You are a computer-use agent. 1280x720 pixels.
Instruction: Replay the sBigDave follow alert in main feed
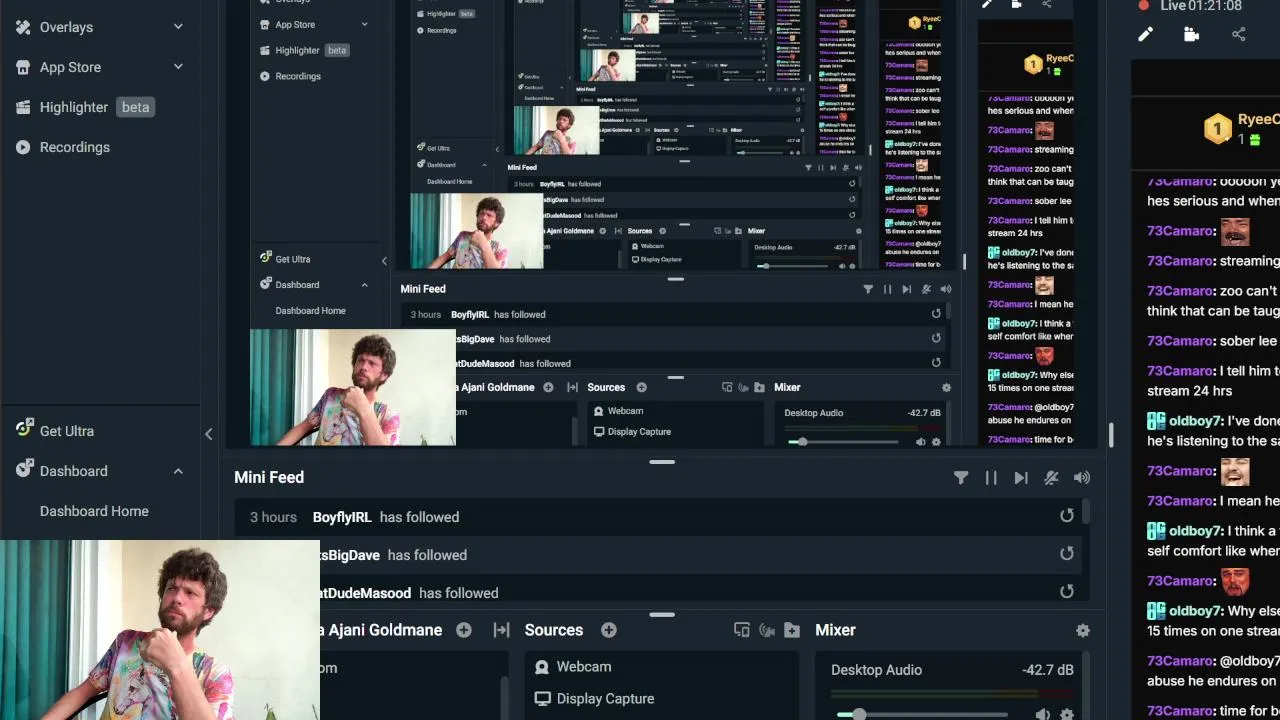(x=1067, y=553)
